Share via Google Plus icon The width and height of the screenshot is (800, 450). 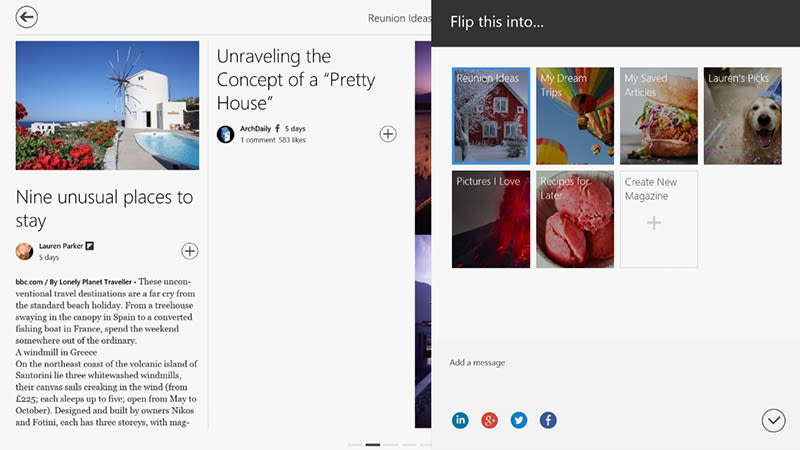[489, 420]
